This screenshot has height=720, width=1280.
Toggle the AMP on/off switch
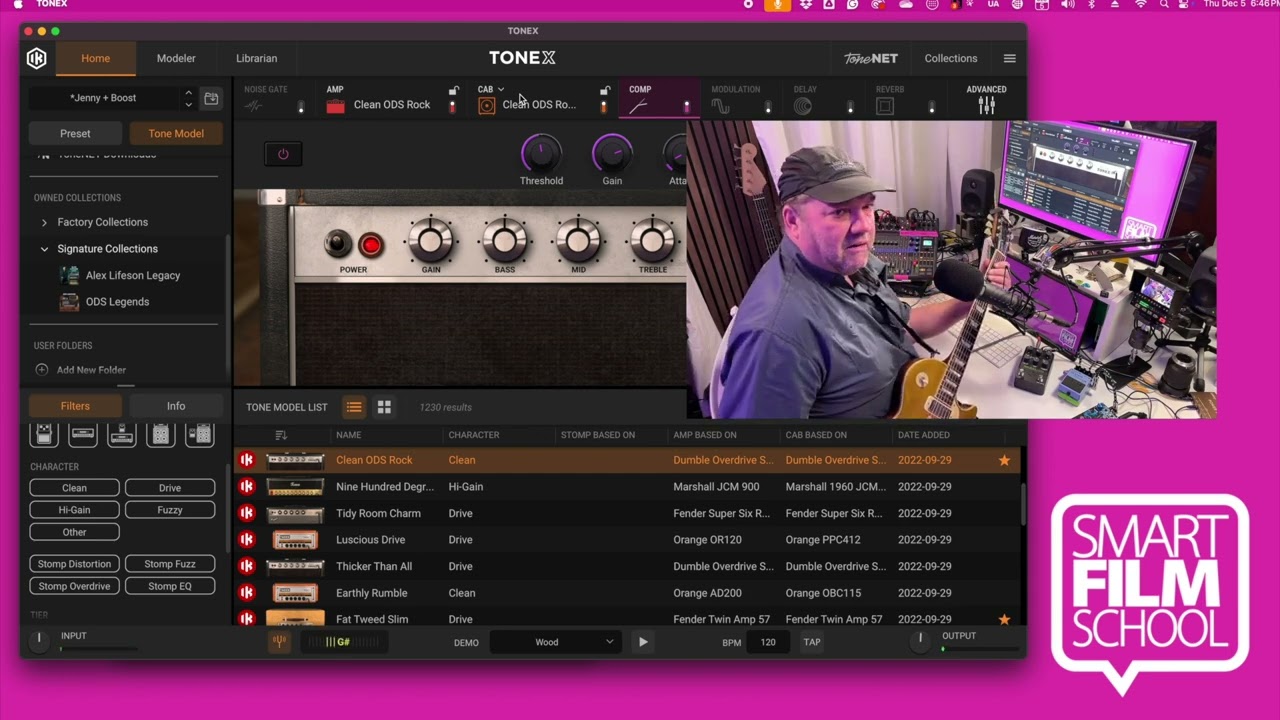(x=452, y=106)
